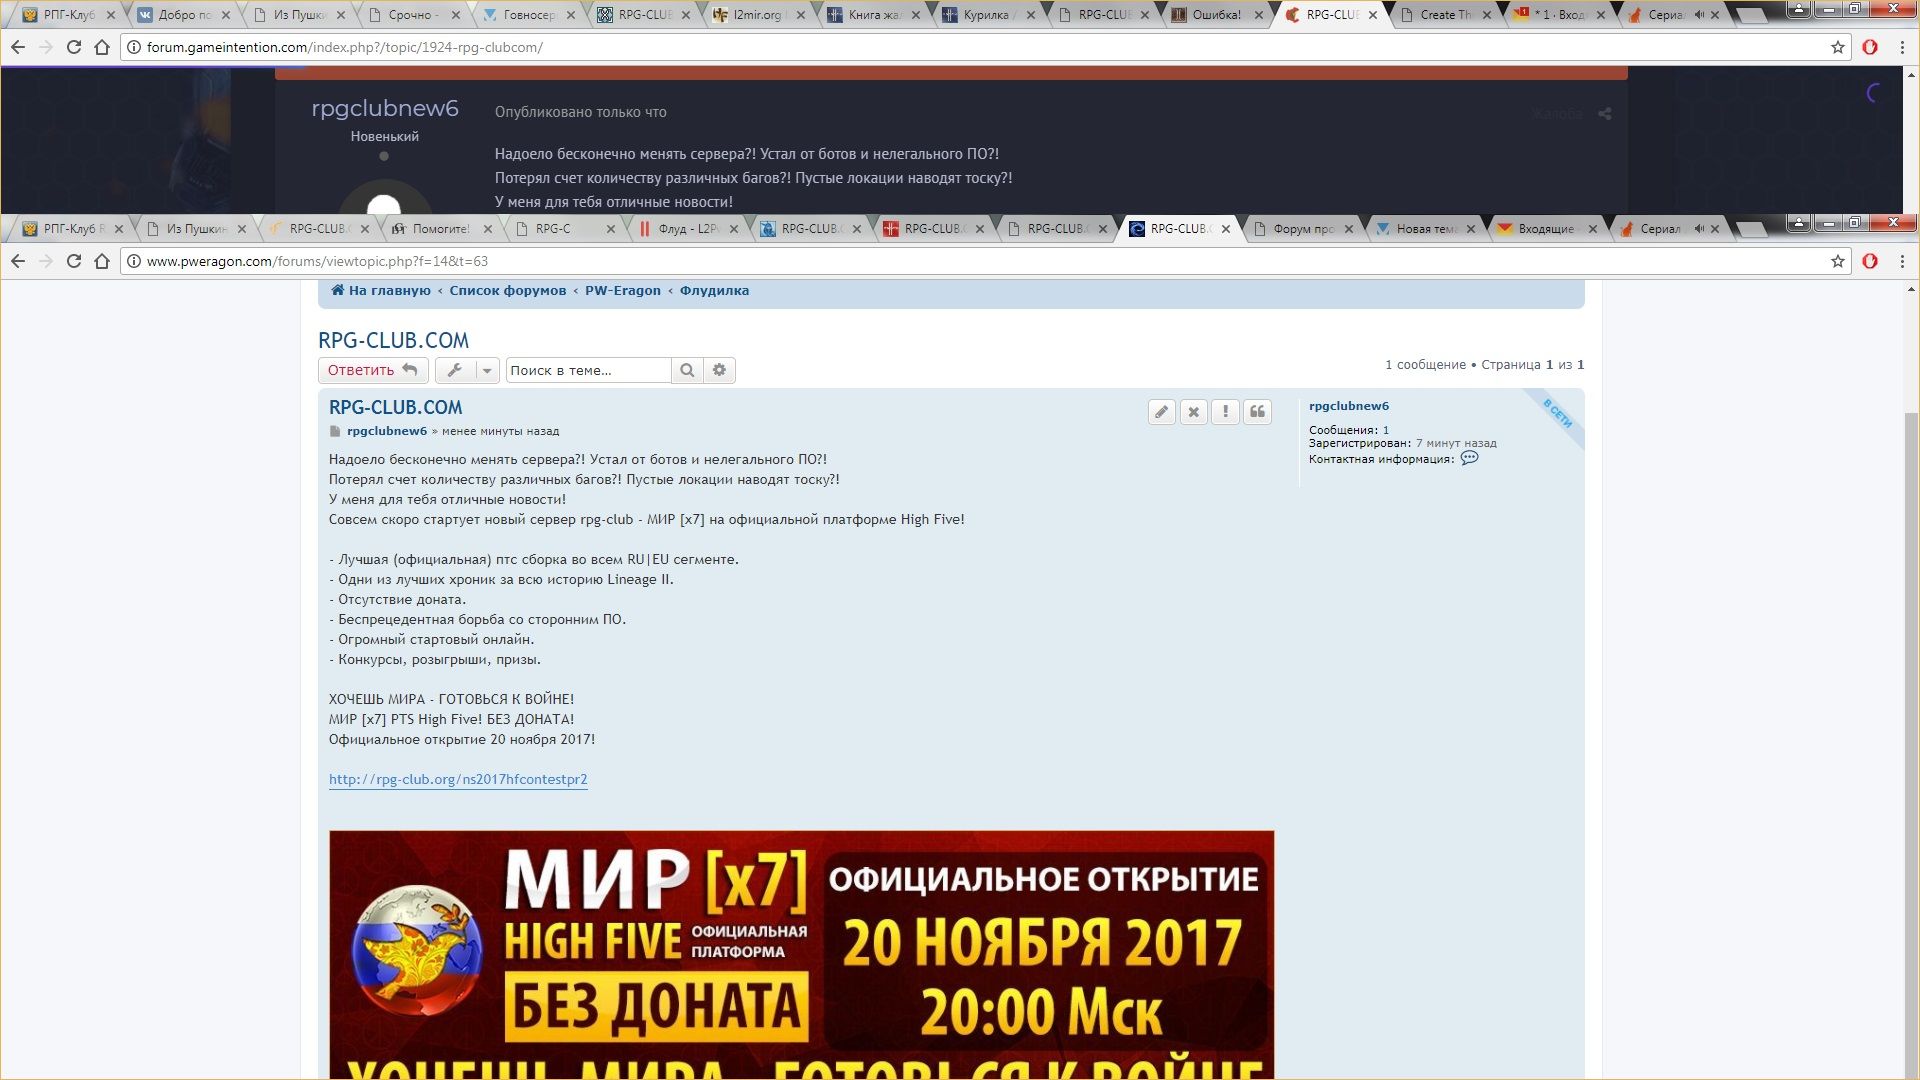
Task: Expand topic tools dropdown arrow
Action: [487, 370]
